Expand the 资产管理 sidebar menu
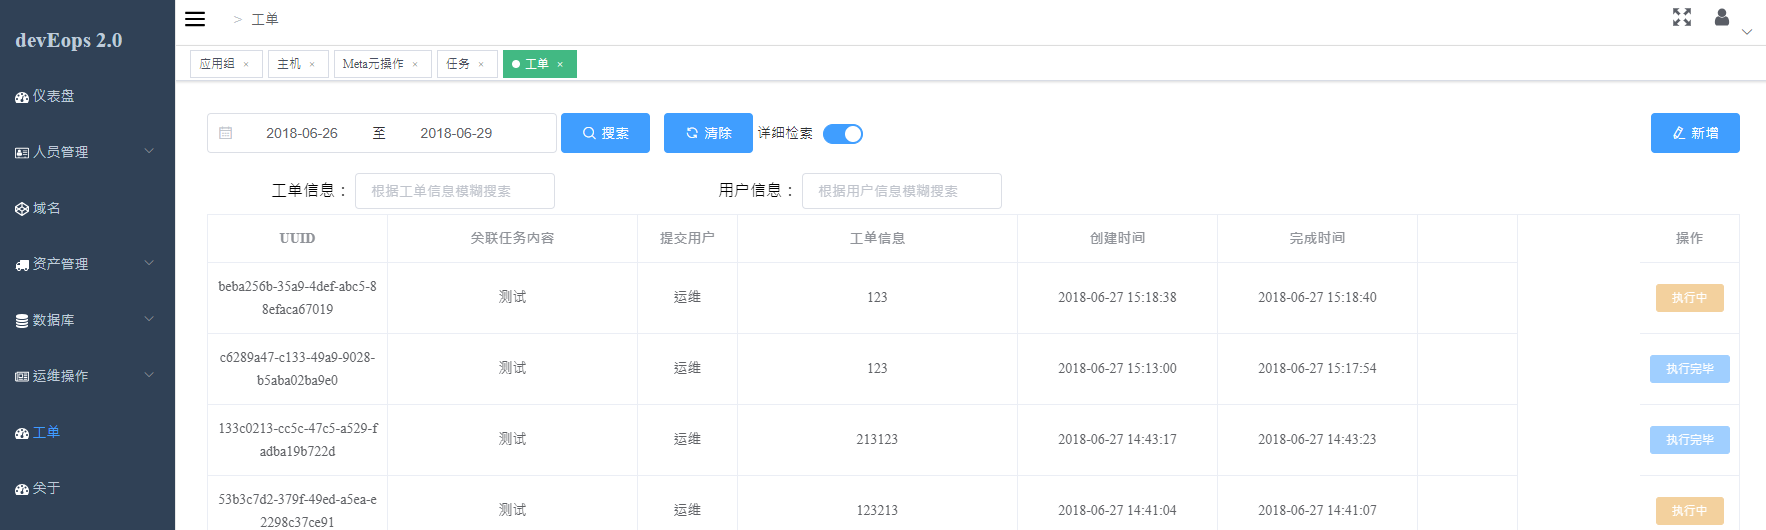This screenshot has height=530, width=1766. (87, 264)
